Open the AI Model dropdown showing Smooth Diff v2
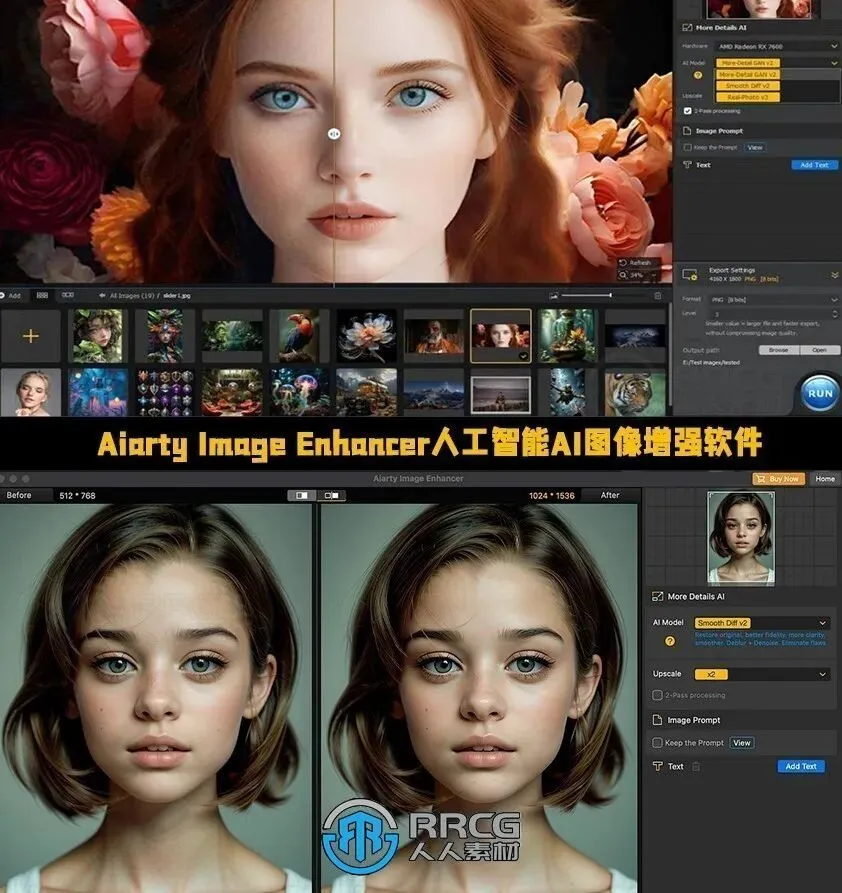Image resolution: width=842 pixels, height=893 pixels. tap(761, 623)
